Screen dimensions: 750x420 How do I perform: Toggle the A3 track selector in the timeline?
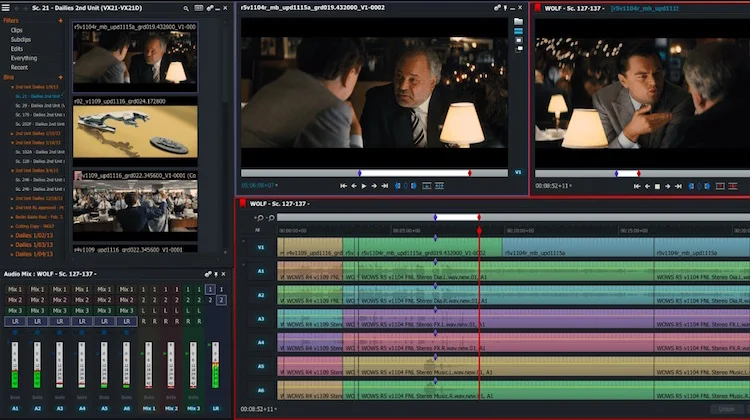[x=261, y=319]
